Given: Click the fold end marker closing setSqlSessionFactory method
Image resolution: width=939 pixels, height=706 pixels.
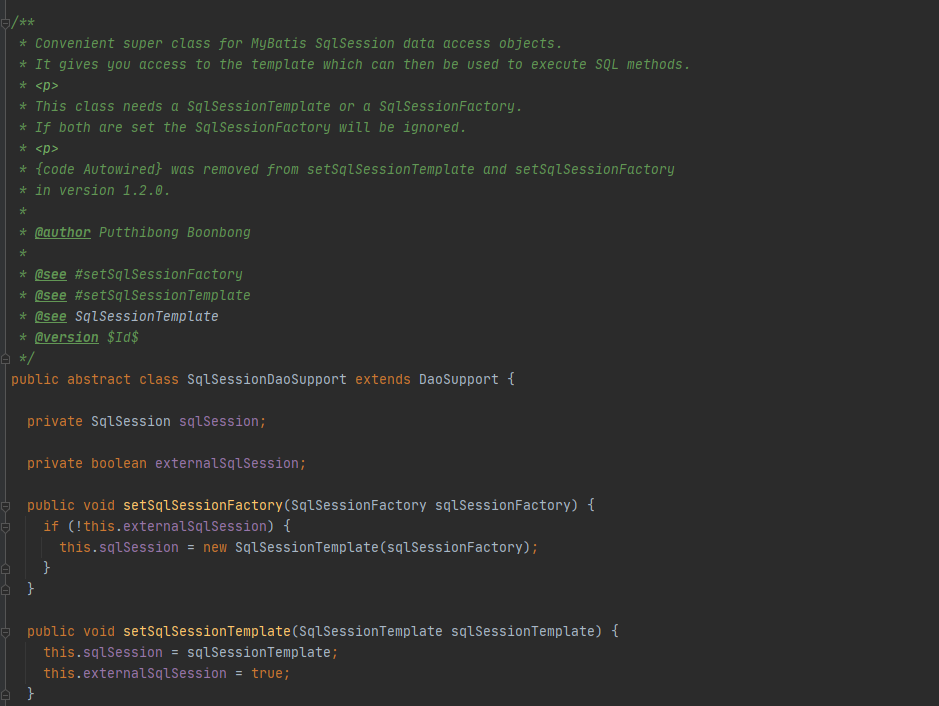Looking at the screenshot, I should tap(5, 589).
